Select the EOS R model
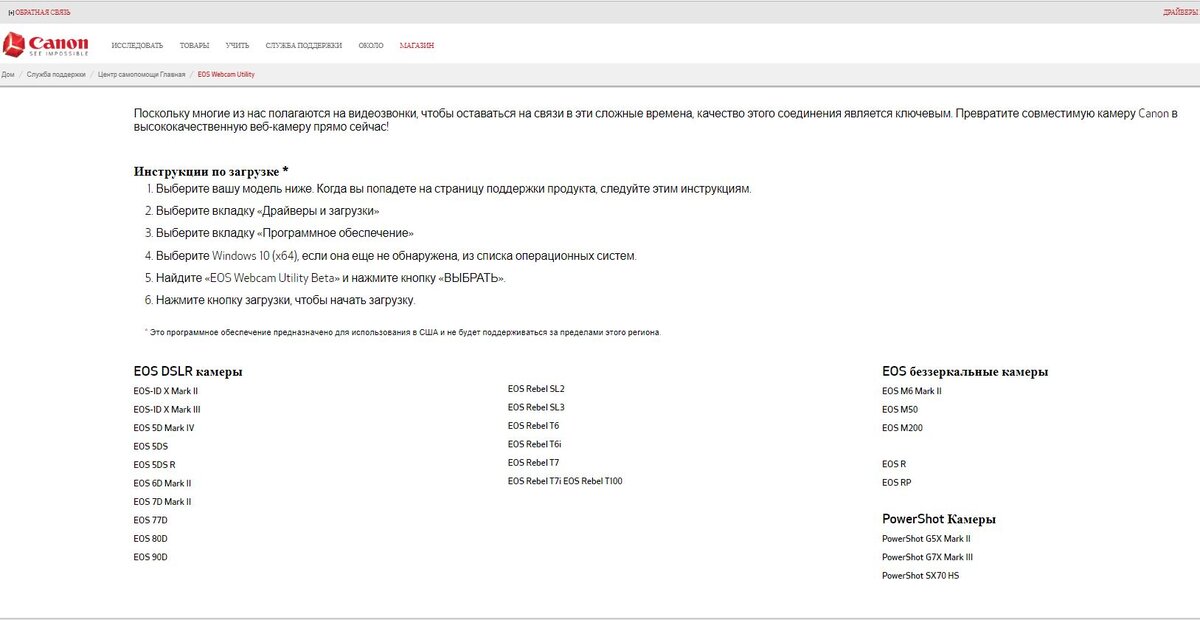The width and height of the screenshot is (1200, 620). coord(894,464)
